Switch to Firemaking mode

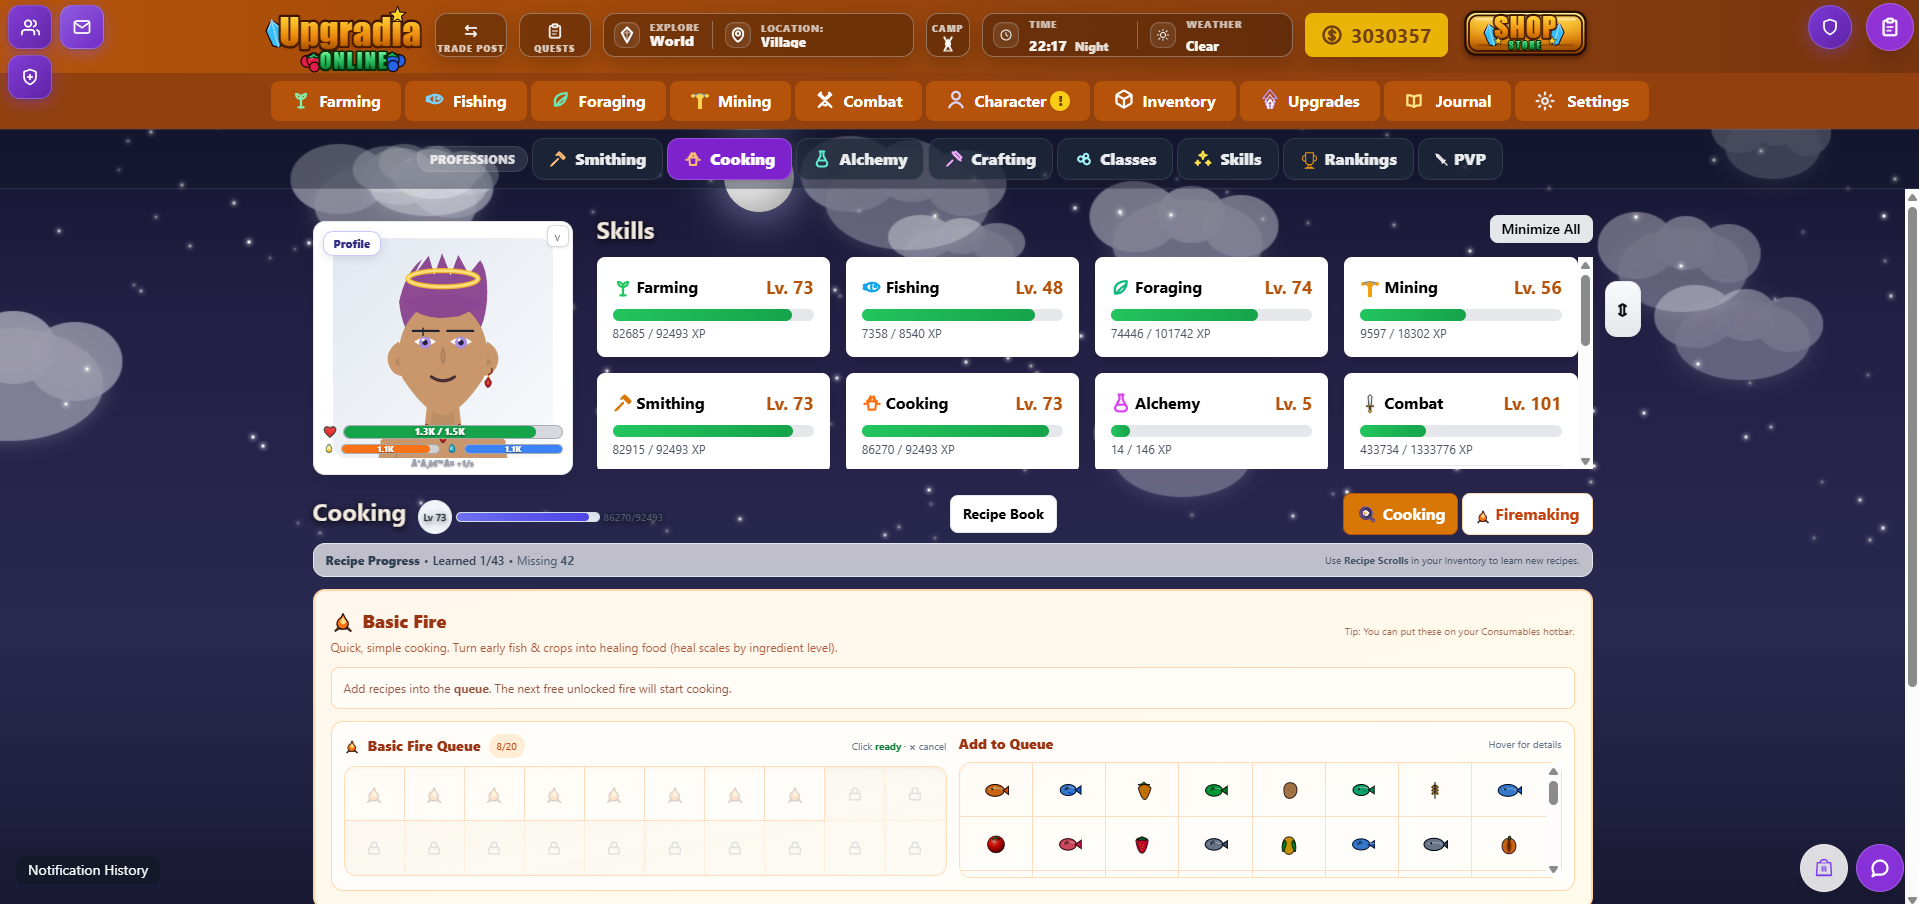[1527, 515]
